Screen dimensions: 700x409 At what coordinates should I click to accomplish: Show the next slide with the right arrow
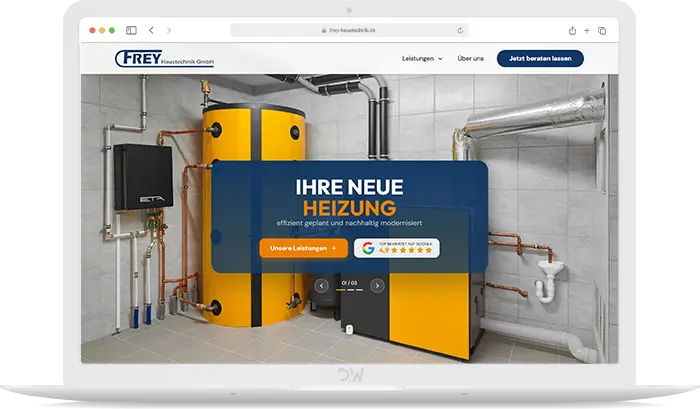(x=377, y=285)
